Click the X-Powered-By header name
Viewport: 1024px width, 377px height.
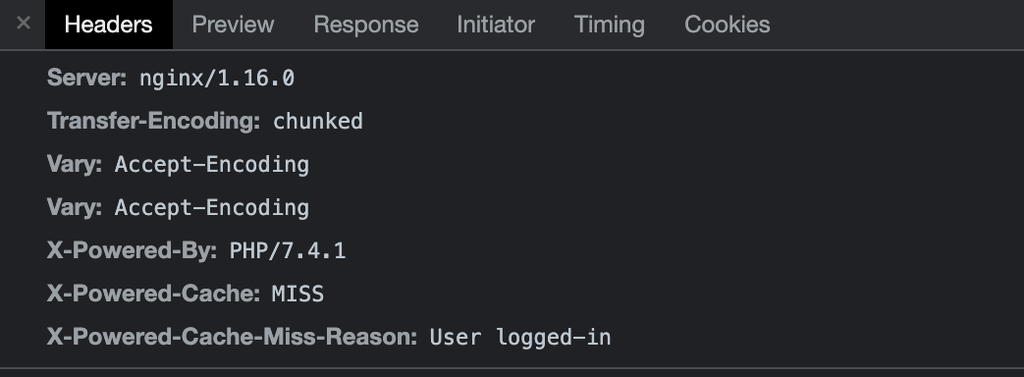click(x=132, y=251)
